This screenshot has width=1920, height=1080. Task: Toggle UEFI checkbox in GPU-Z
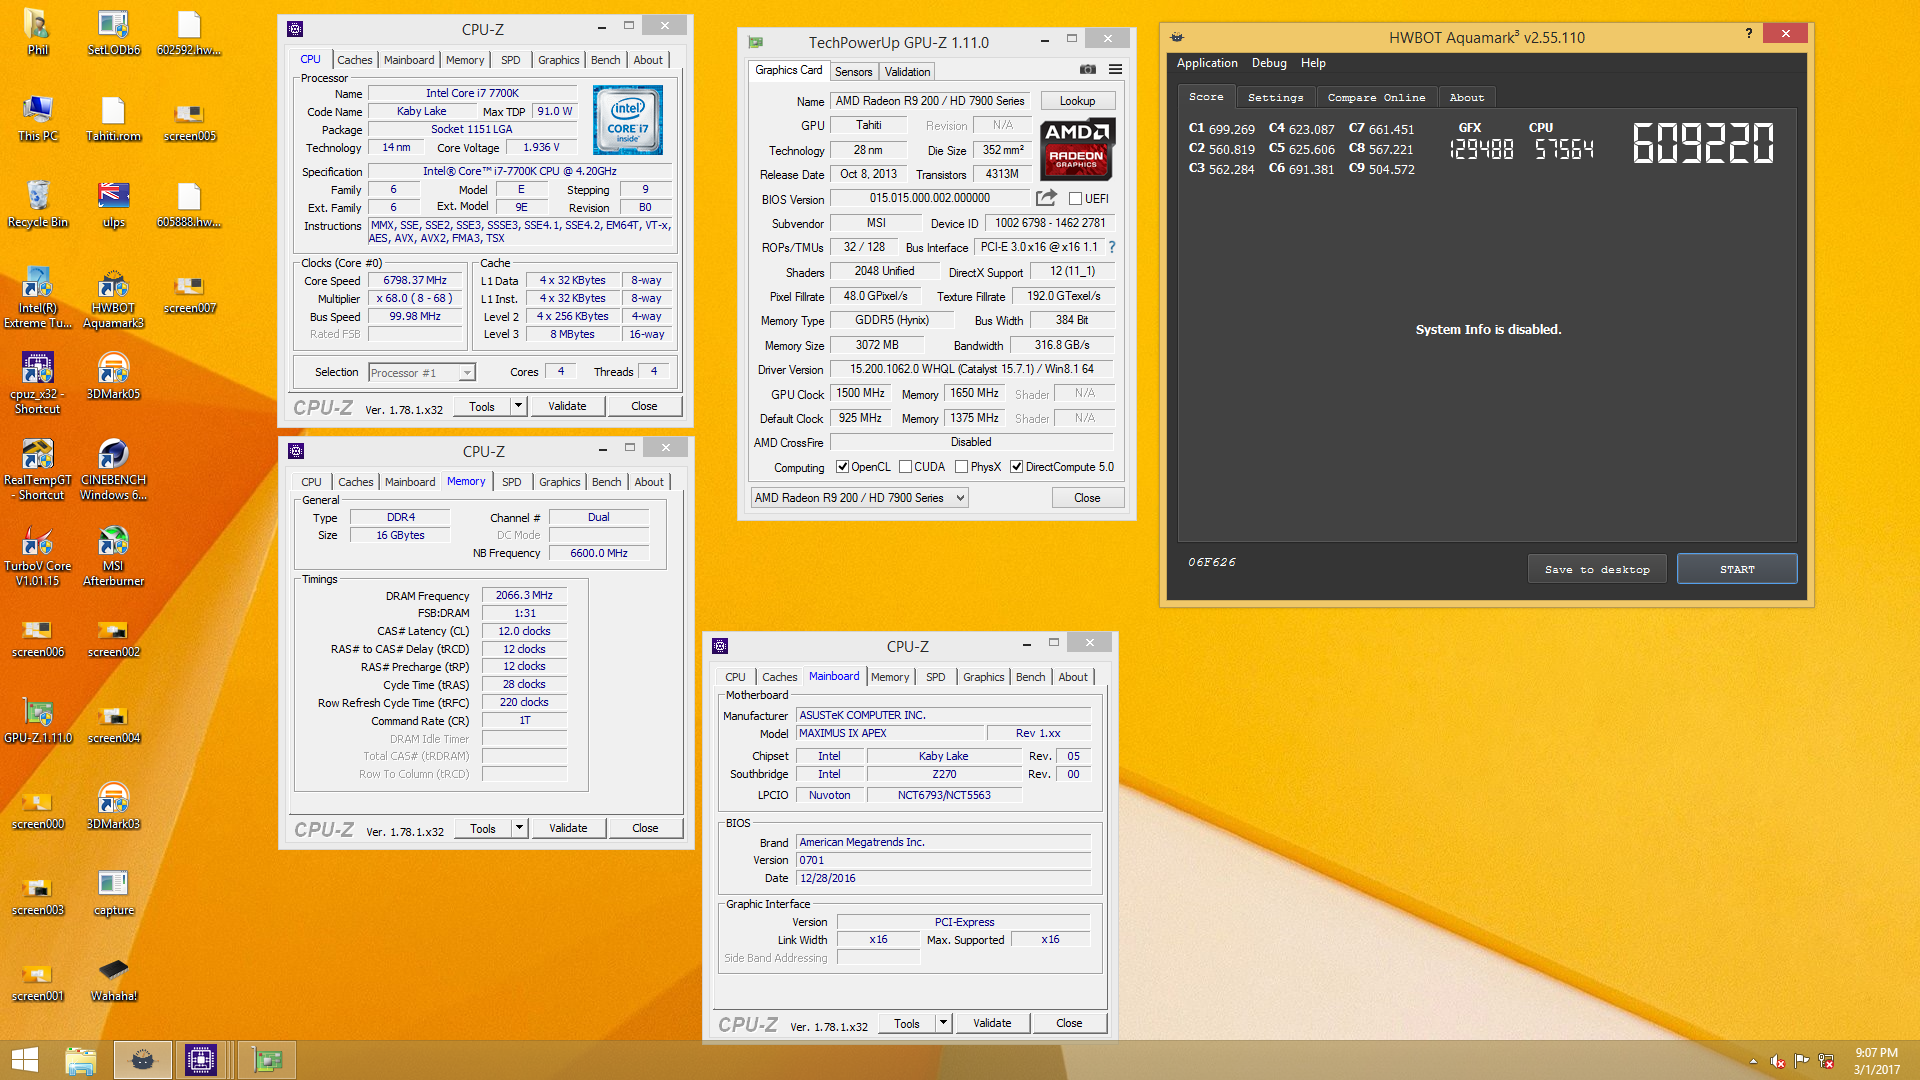click(1075, 199)
